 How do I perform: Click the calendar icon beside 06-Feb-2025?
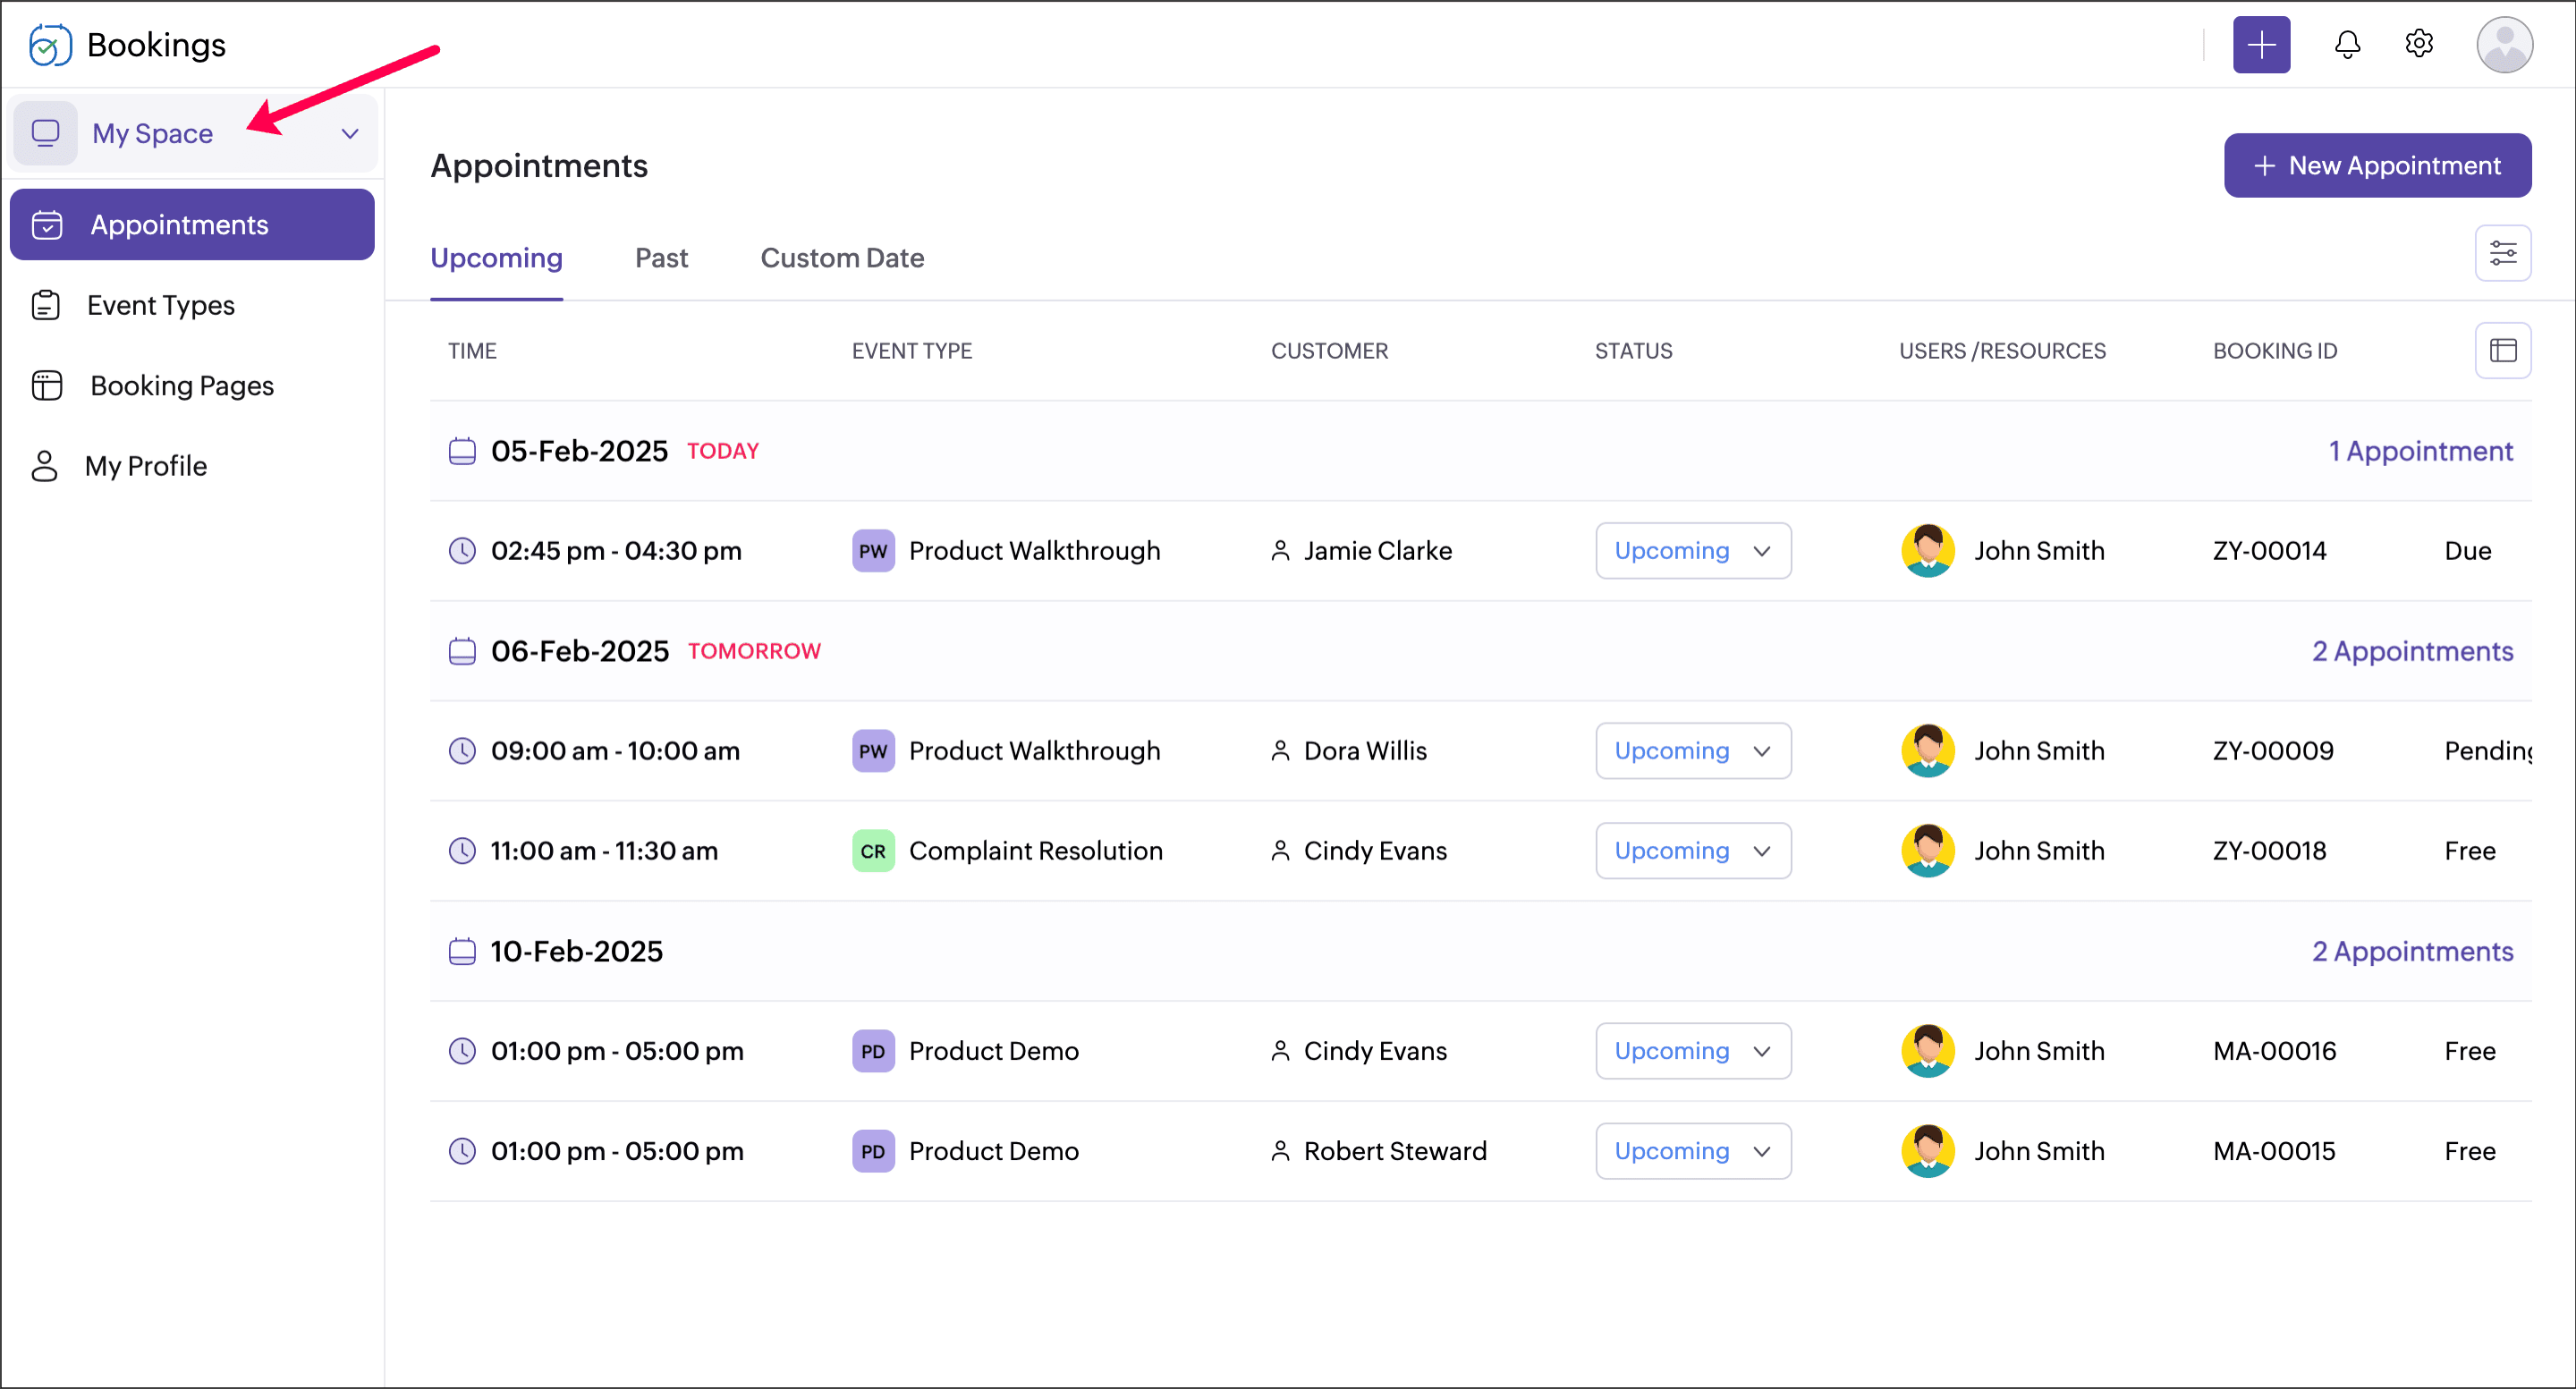tap(462, 651)
